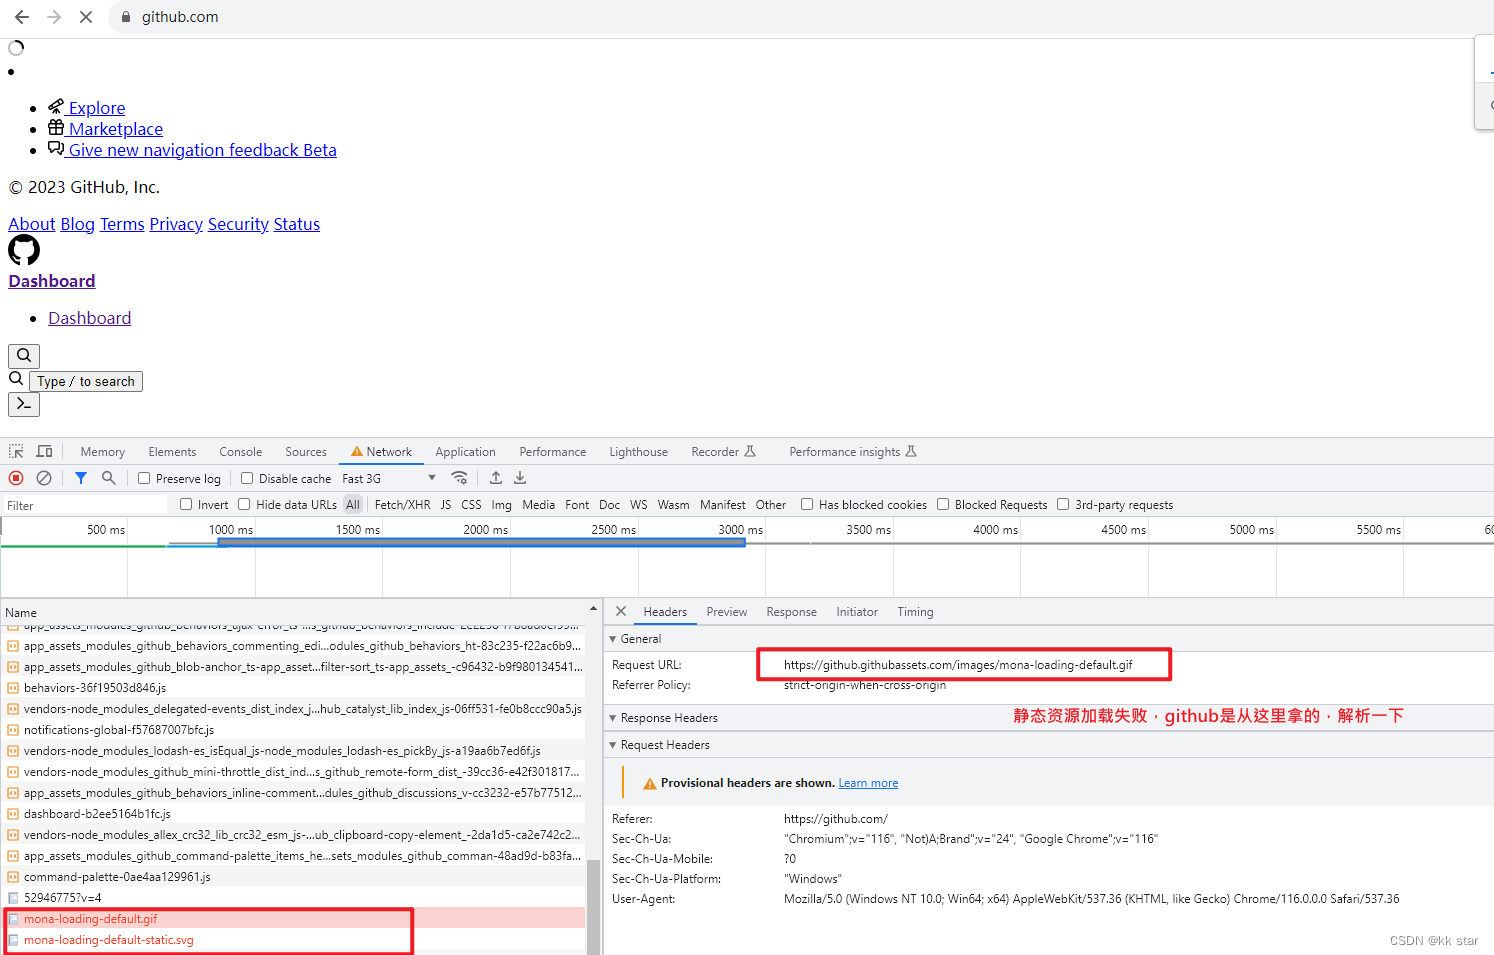Screen dimensions: 1494x955
Task: Click the gift icon beside Marketplace
Action: [x=56, y=128]
